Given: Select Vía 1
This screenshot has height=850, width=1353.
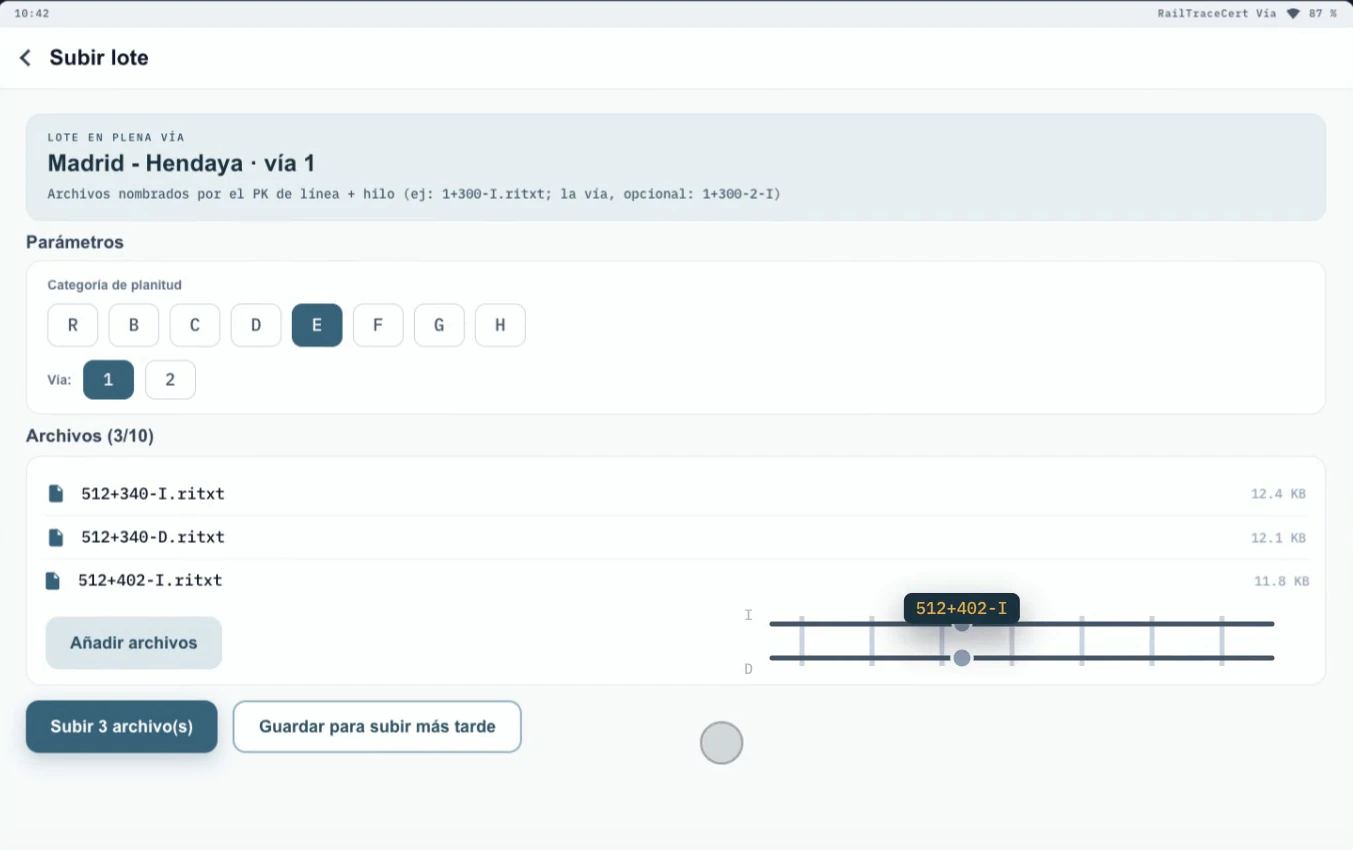Looking at the screenshot, I should coord(108,380).
